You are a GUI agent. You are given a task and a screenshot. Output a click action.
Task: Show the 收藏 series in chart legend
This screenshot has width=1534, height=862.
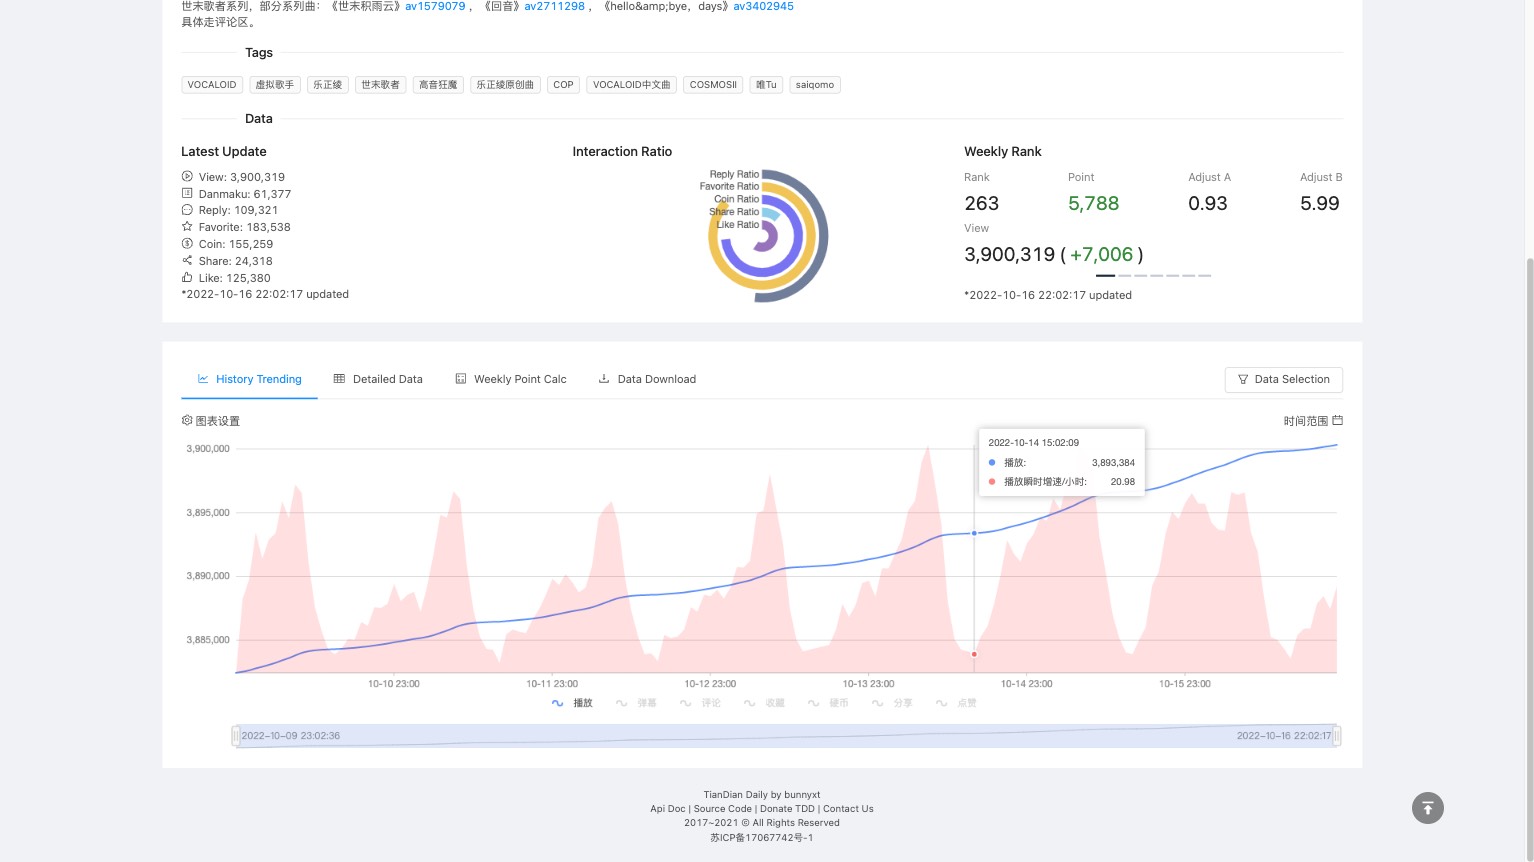coord(764,703)
